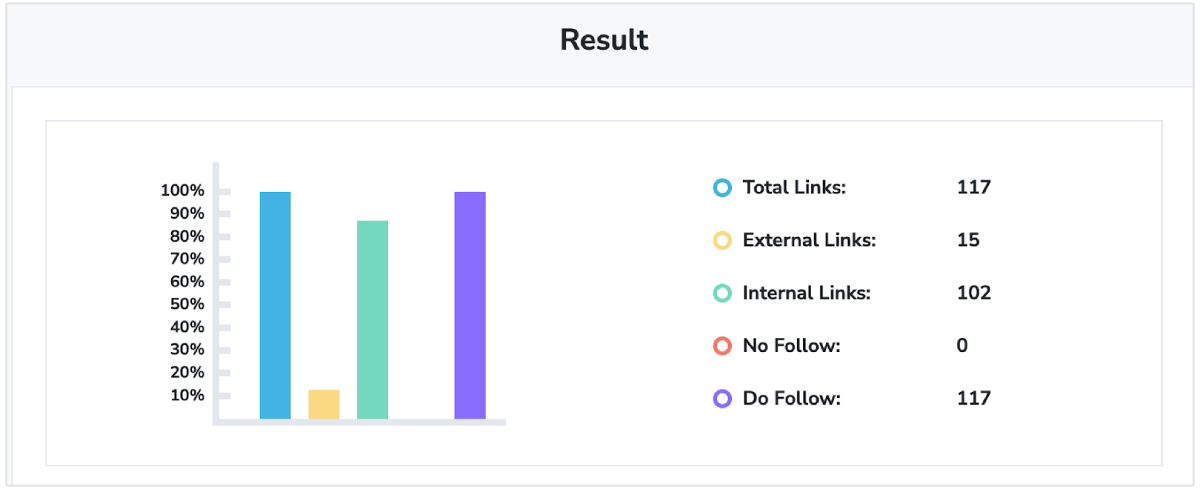This screenshot has width=1200, height=489.
Task: Click the 50% axis label
Action: tap(186, 304)
